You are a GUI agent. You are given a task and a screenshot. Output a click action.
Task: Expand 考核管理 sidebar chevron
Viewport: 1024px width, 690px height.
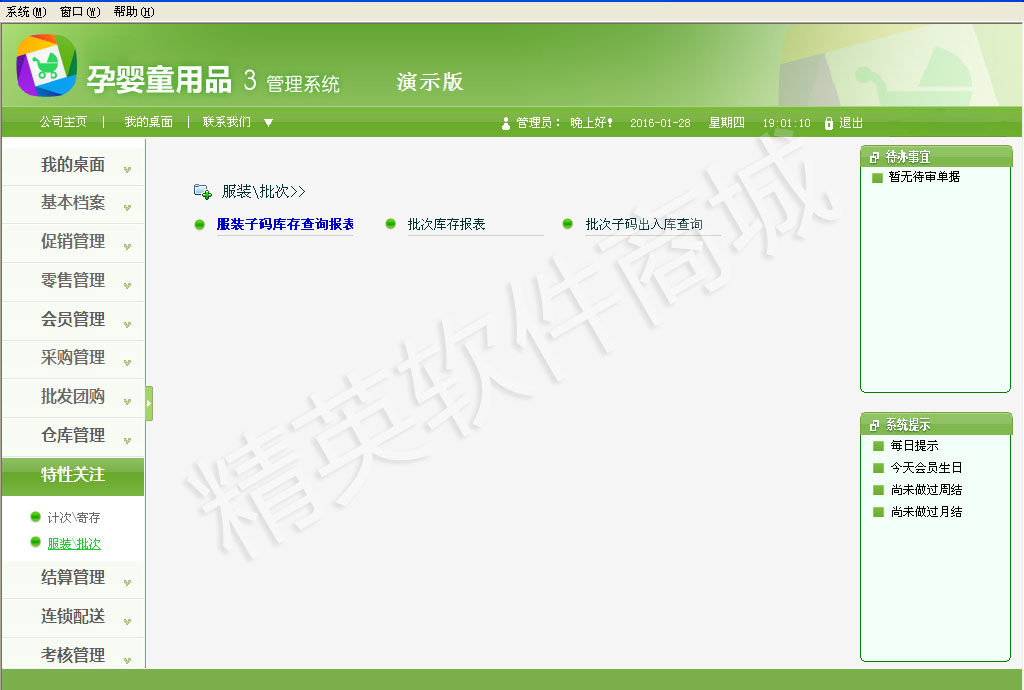[127, 661]
